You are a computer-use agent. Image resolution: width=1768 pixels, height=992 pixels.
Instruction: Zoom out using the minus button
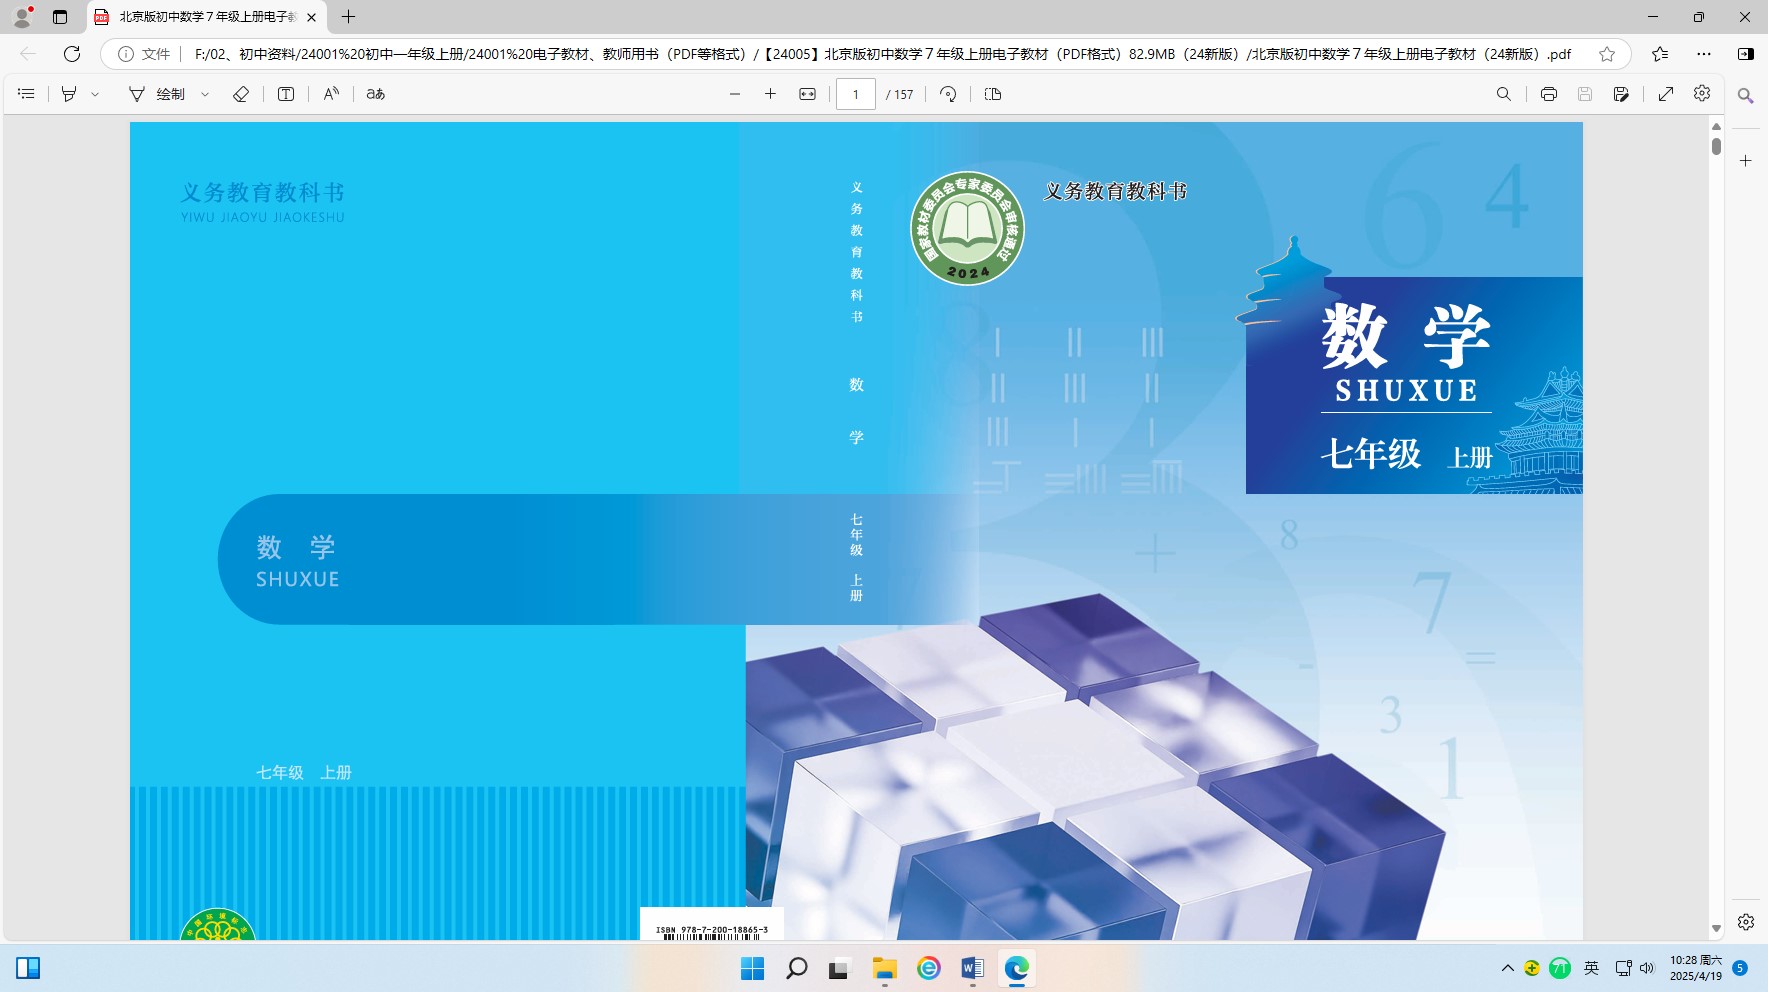coord(735,94)
